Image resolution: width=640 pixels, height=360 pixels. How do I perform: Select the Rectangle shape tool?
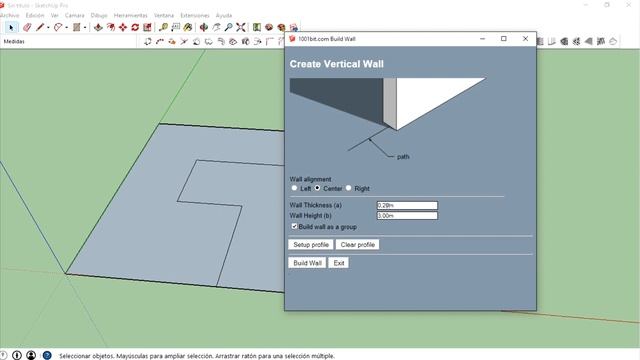pyautogui.click(x=76, y=27)
